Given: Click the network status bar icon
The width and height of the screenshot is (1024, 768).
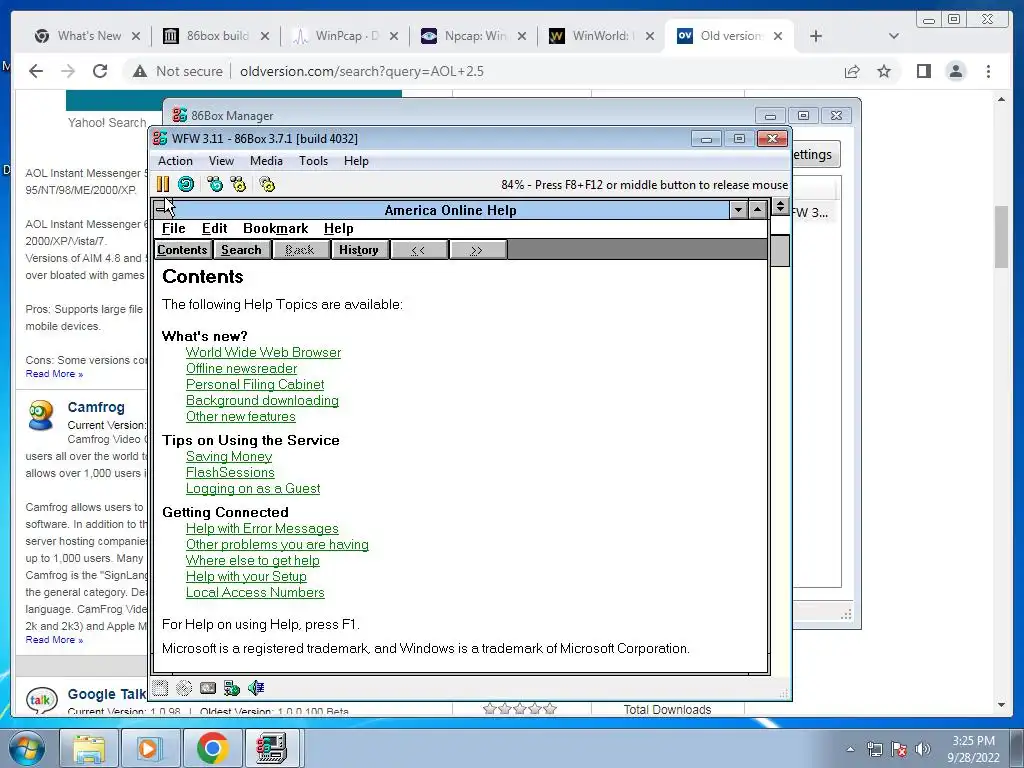Looking at the screenshot, I should point(231,688).
